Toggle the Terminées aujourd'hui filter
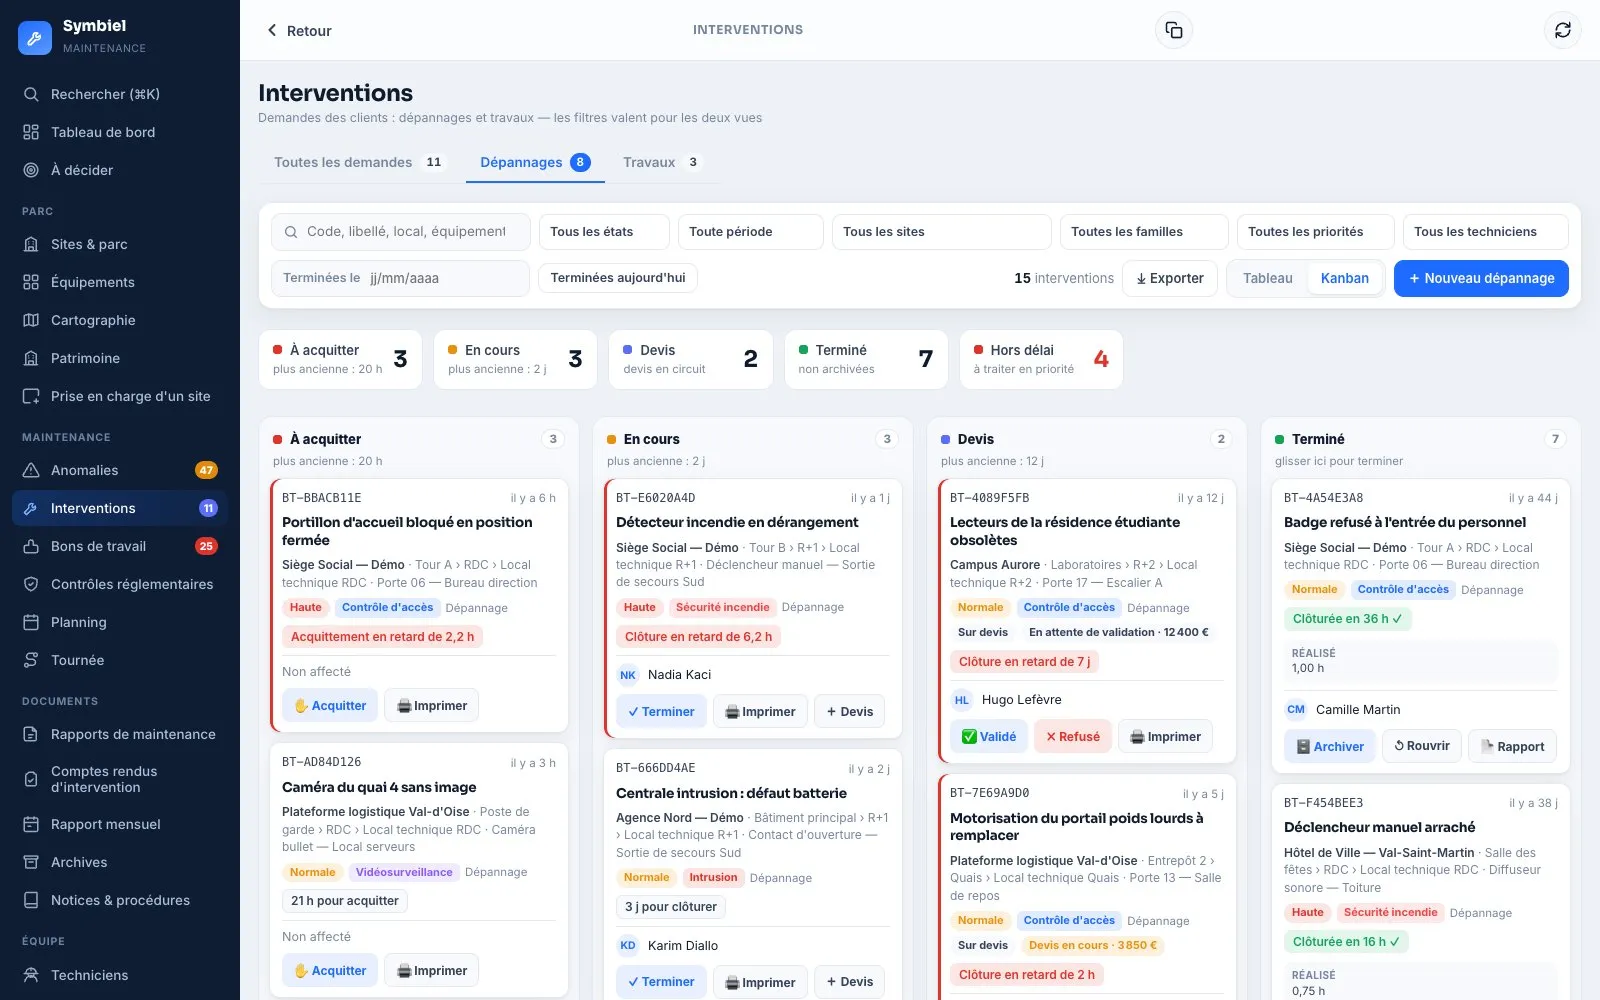This screenshot has height=1000, width=1600. [x=618, y=278]
